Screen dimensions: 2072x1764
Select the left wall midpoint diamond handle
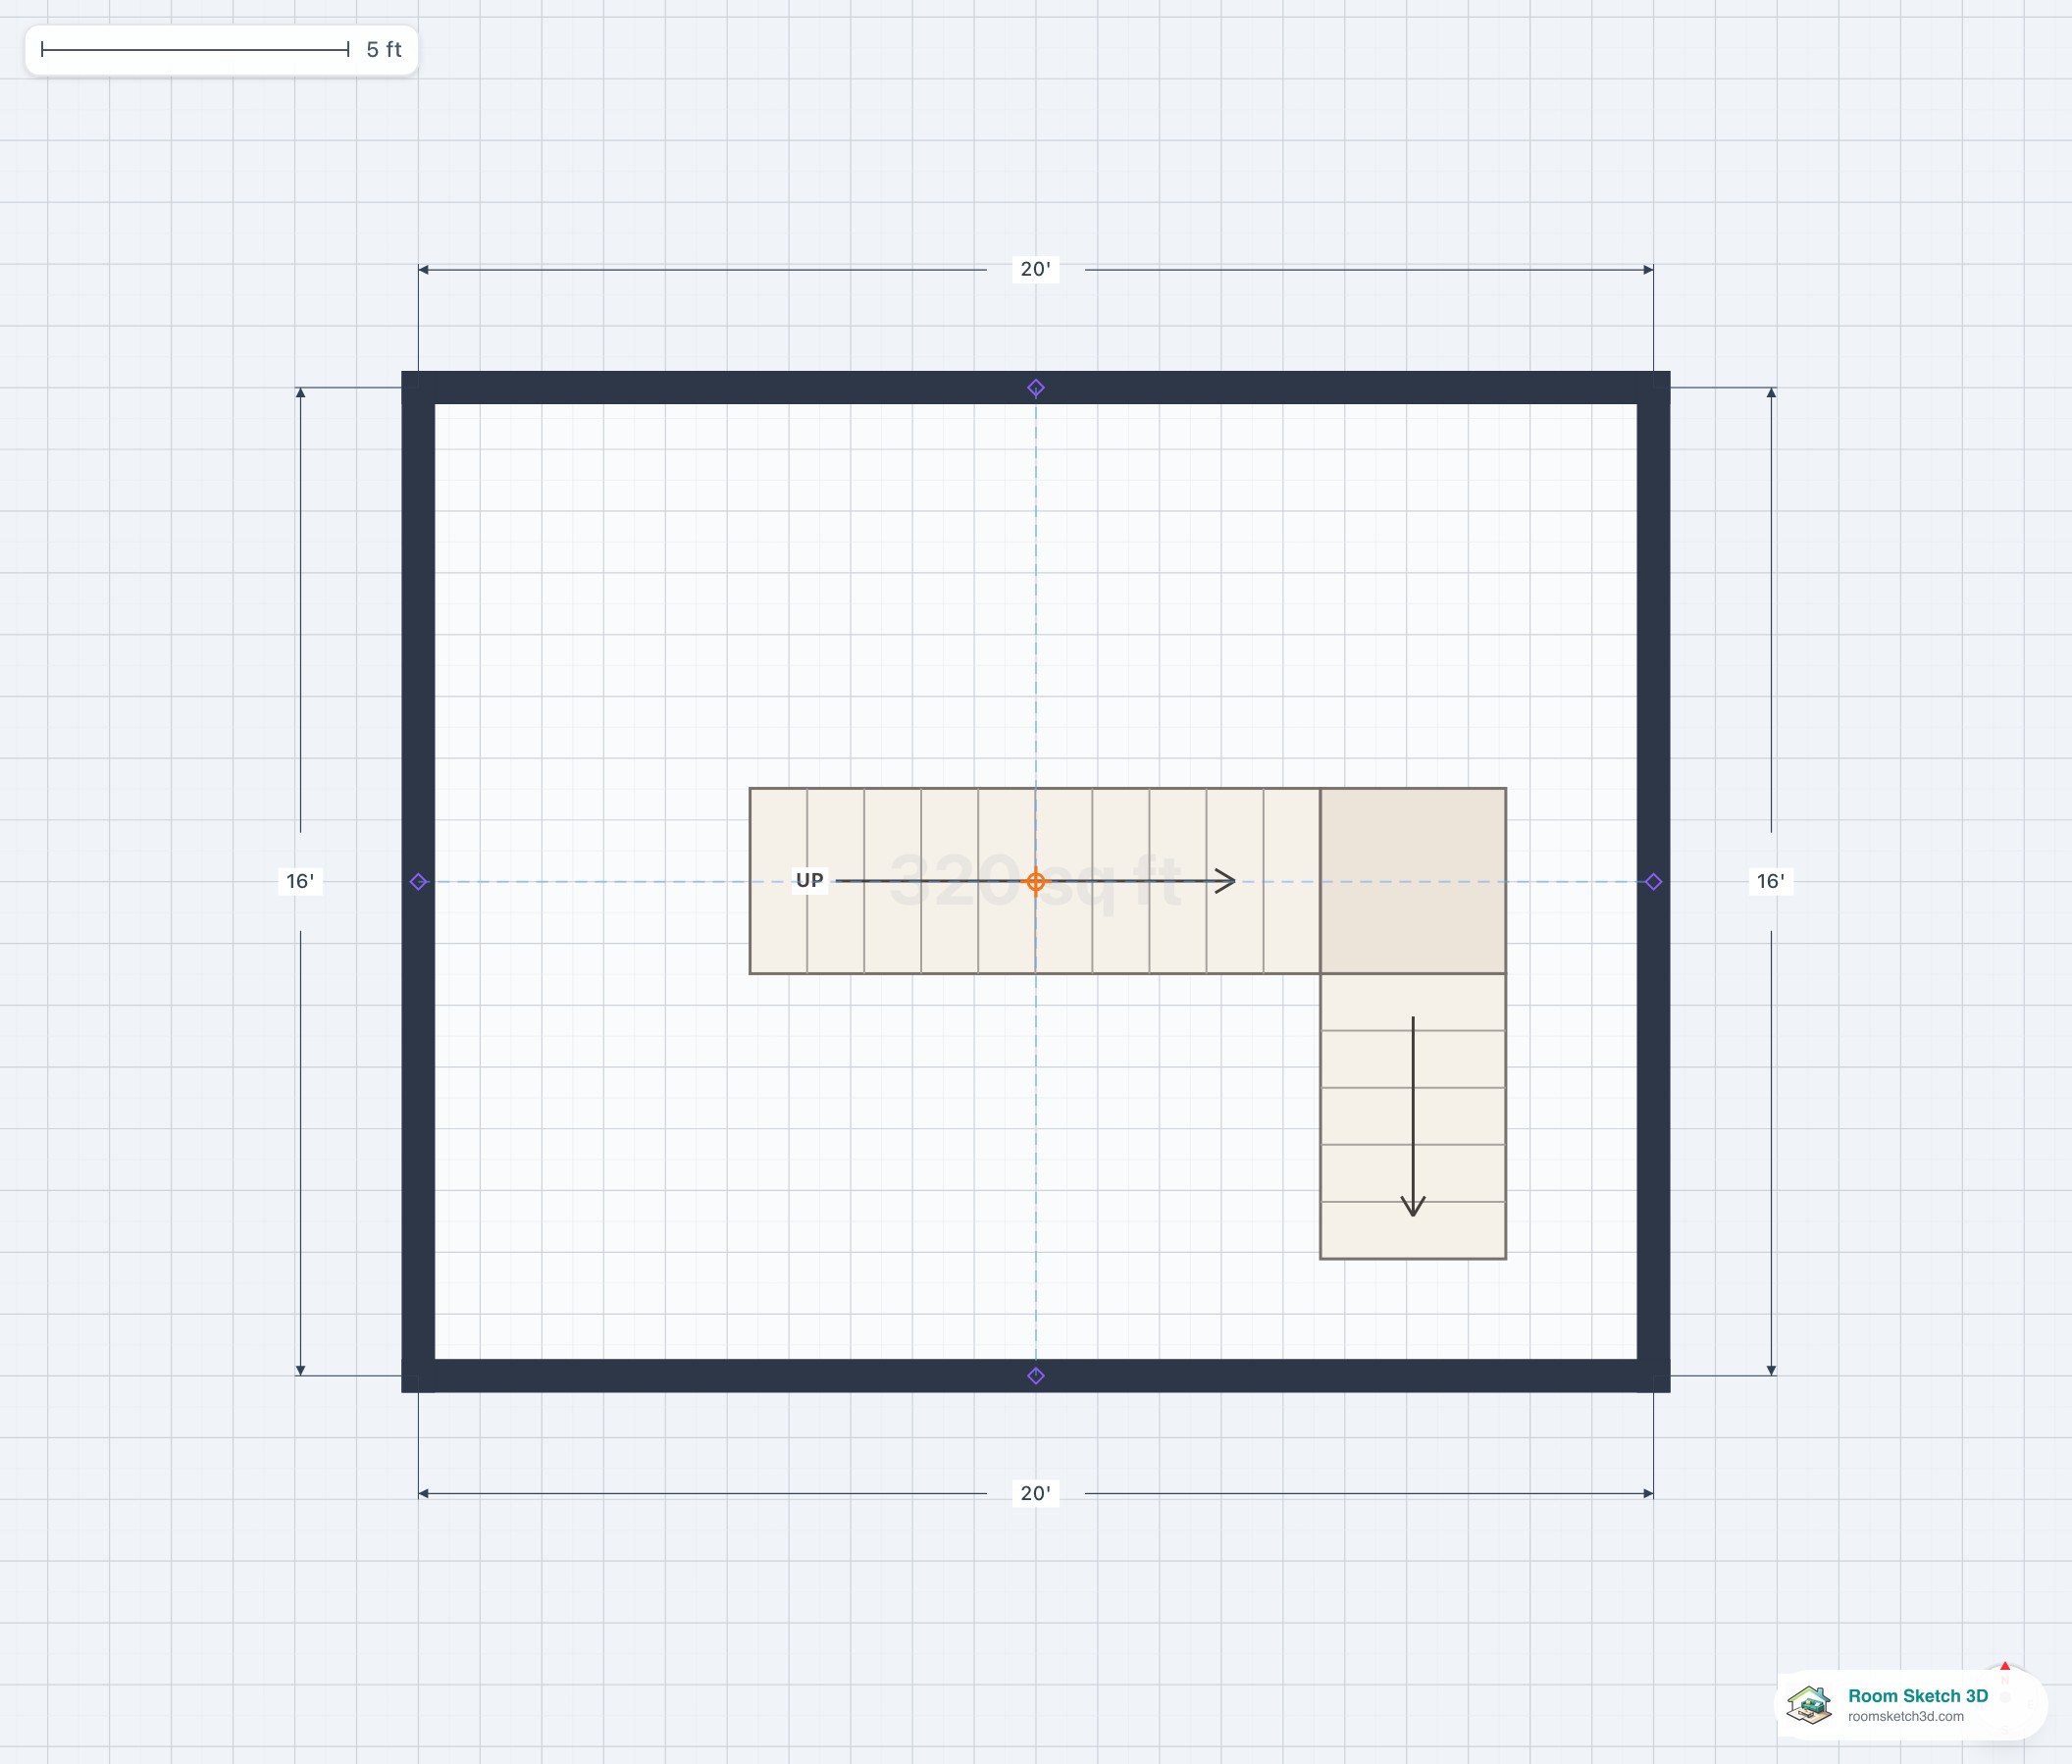[419, 882]
